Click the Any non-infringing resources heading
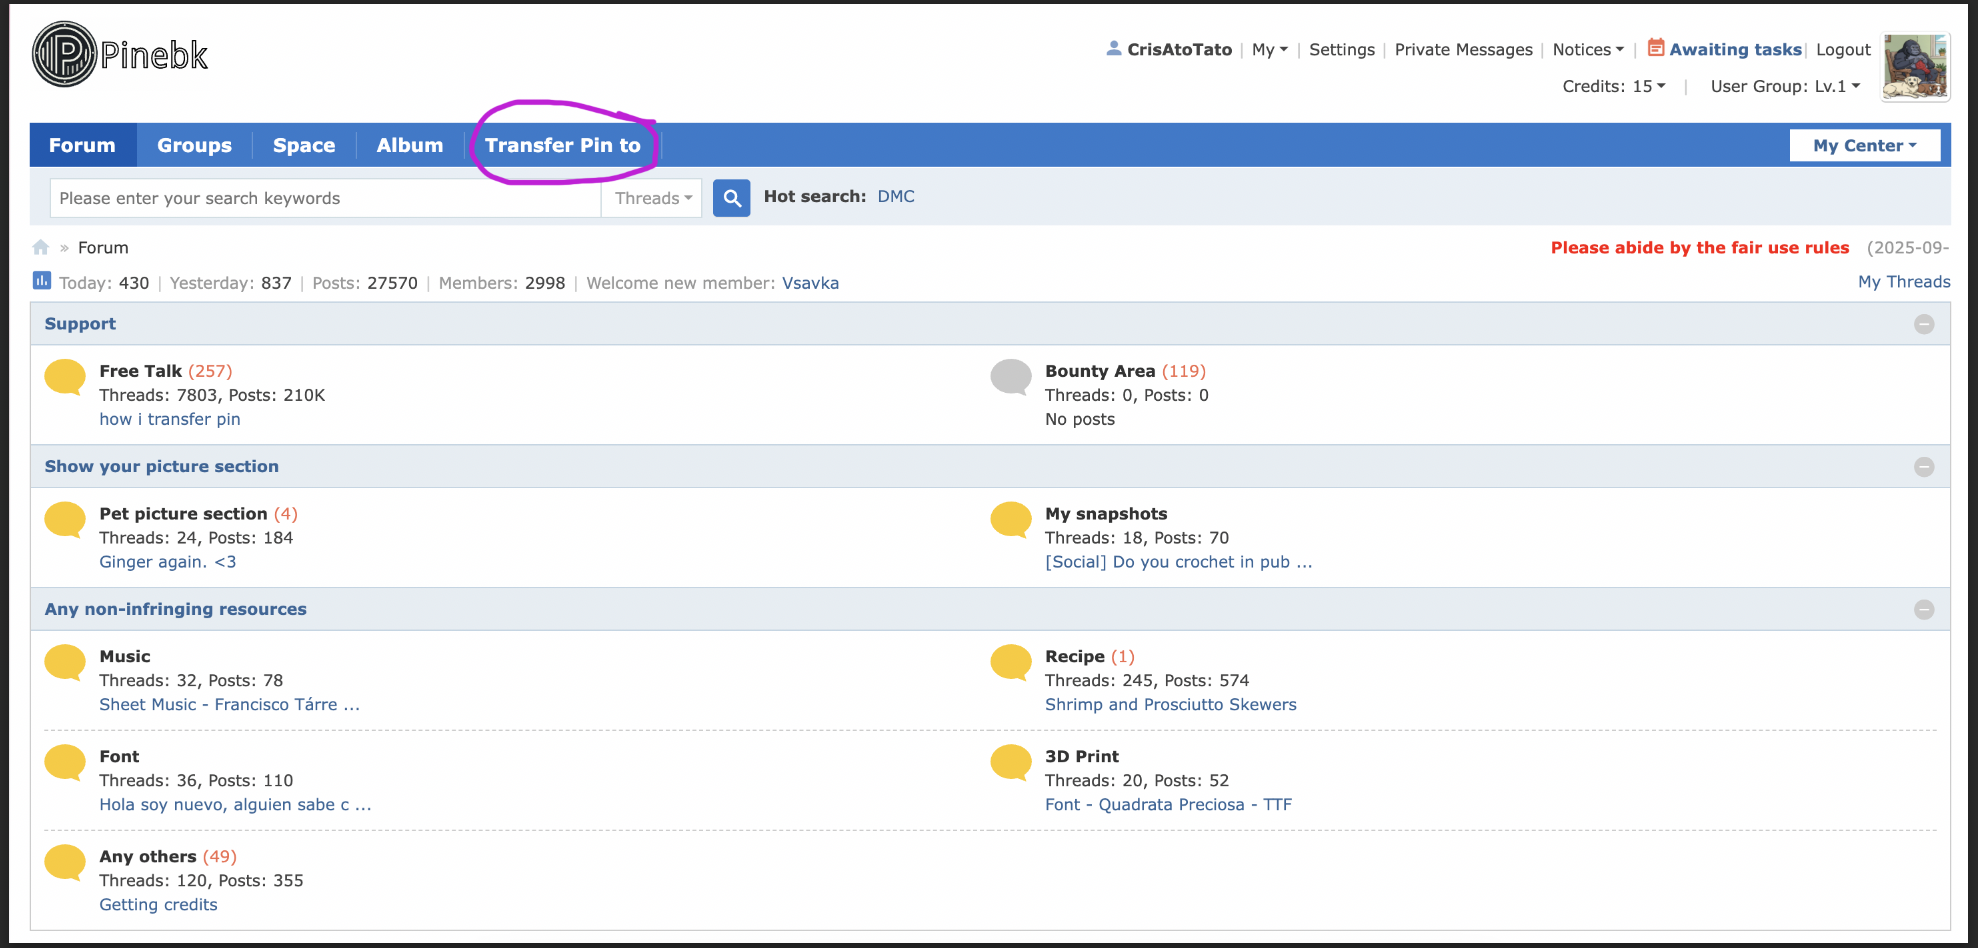This screenshot has height=948, width=1978. 176,610
